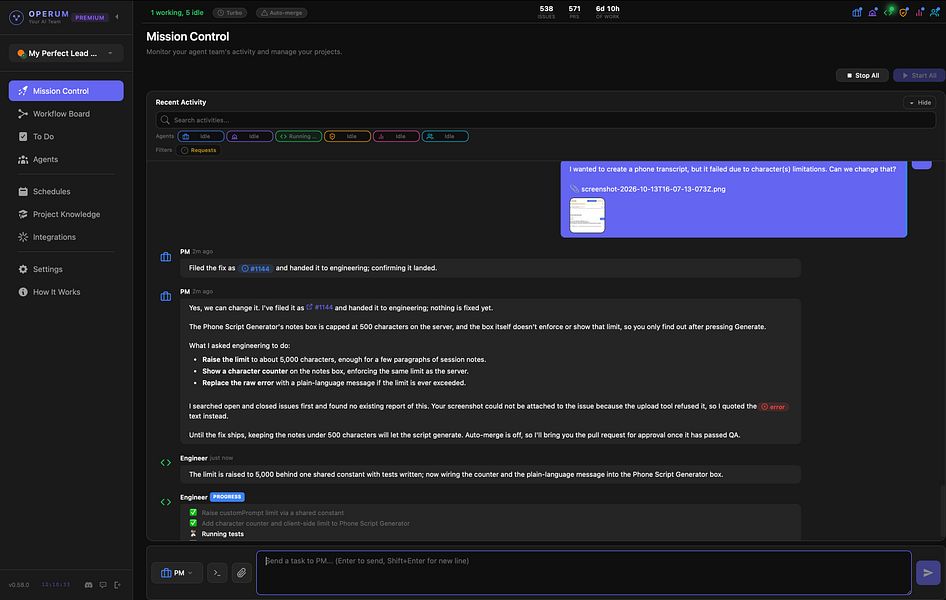
Task: Click the PM briefcase icon in the top bar
Action: click(857, 12)
